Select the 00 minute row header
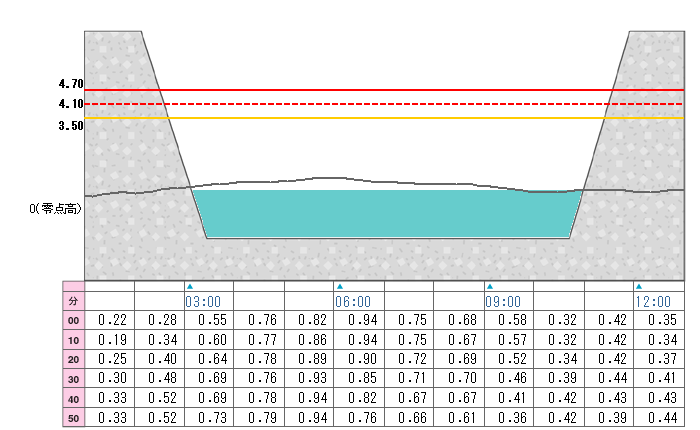The height and width of the screenshot is (430, 700). (72, 320)
